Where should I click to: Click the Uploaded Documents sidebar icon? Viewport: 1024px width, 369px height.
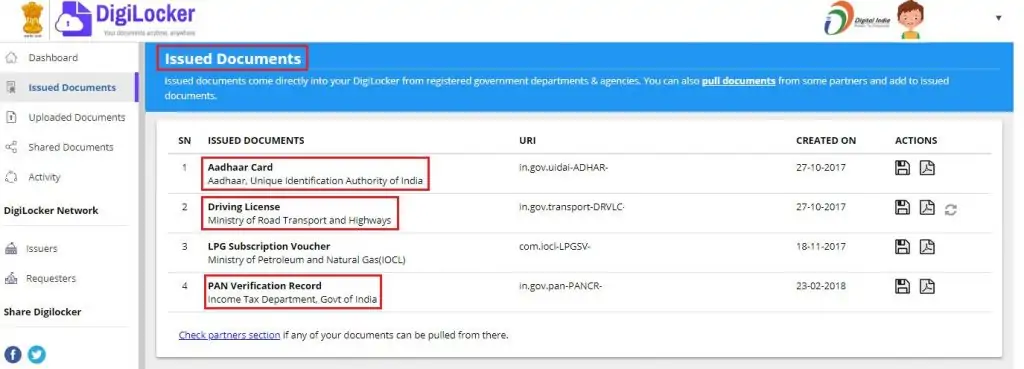pyautogui.click(x=11, y=118)
